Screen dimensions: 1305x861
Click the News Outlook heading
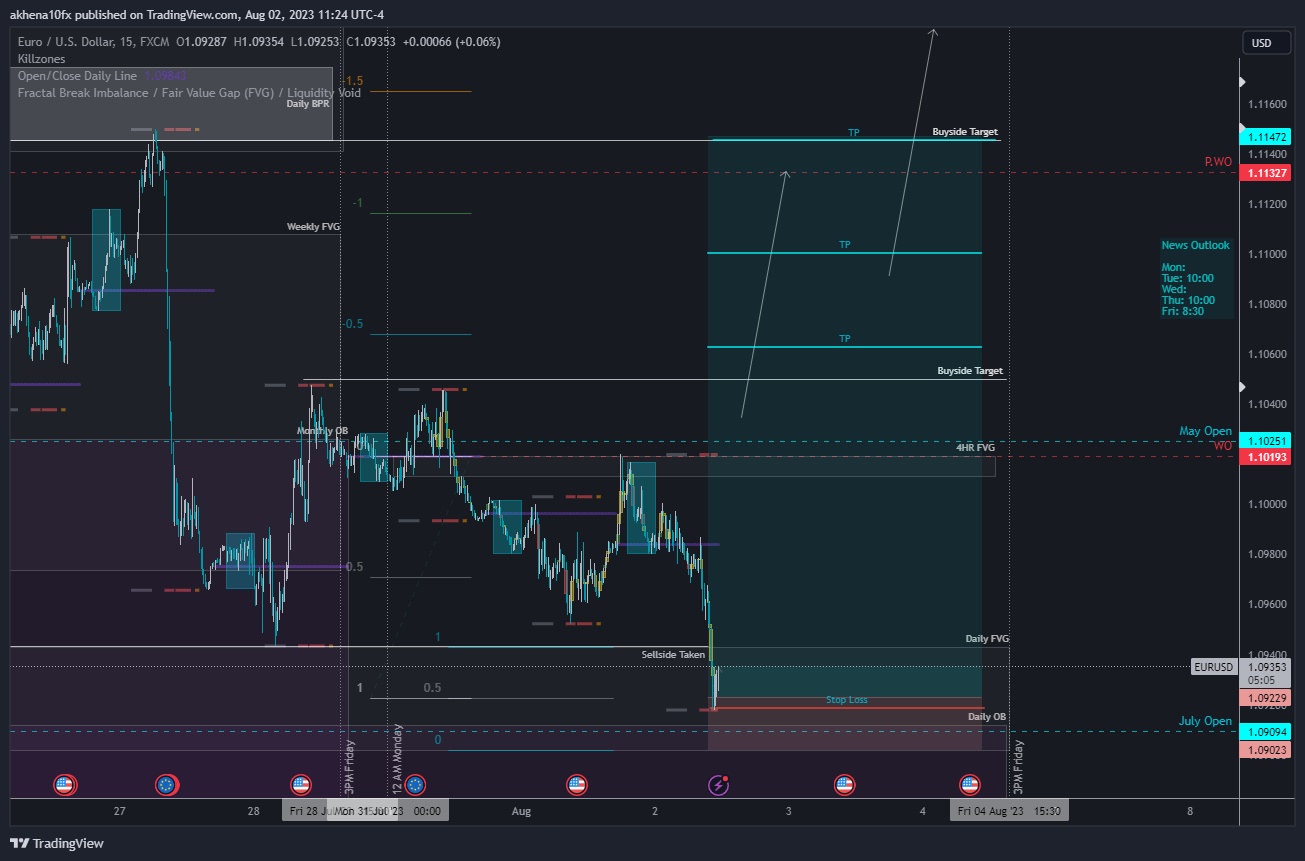tap(1195, 245)
